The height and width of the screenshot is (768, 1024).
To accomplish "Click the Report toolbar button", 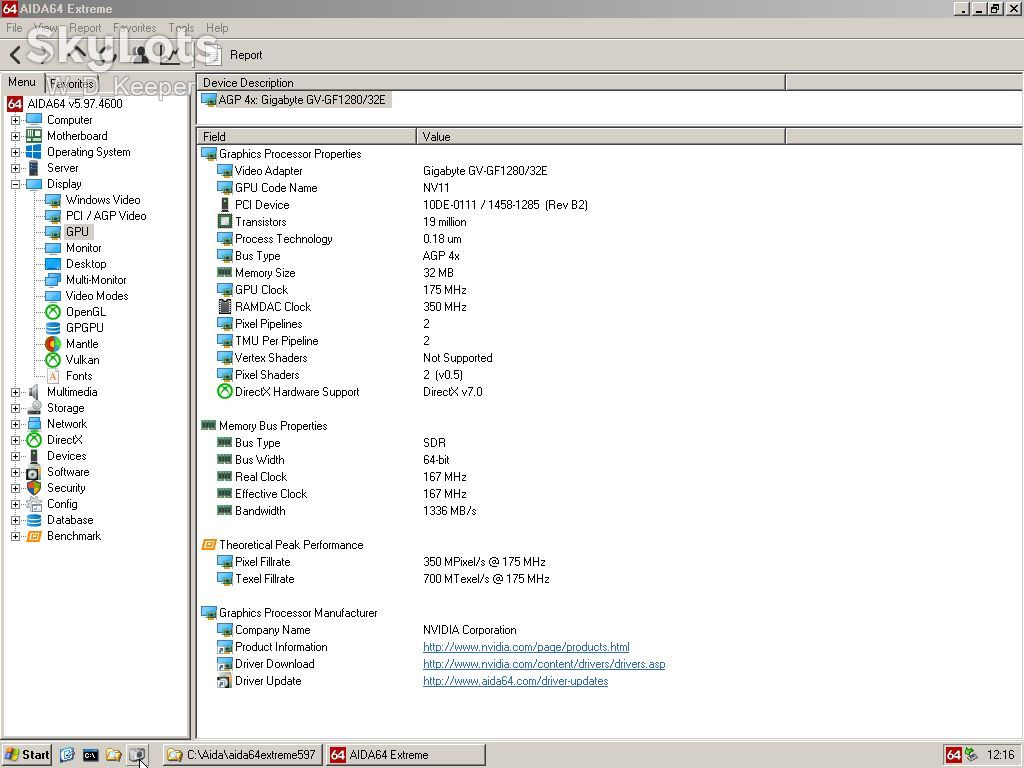I will point(234,56).
